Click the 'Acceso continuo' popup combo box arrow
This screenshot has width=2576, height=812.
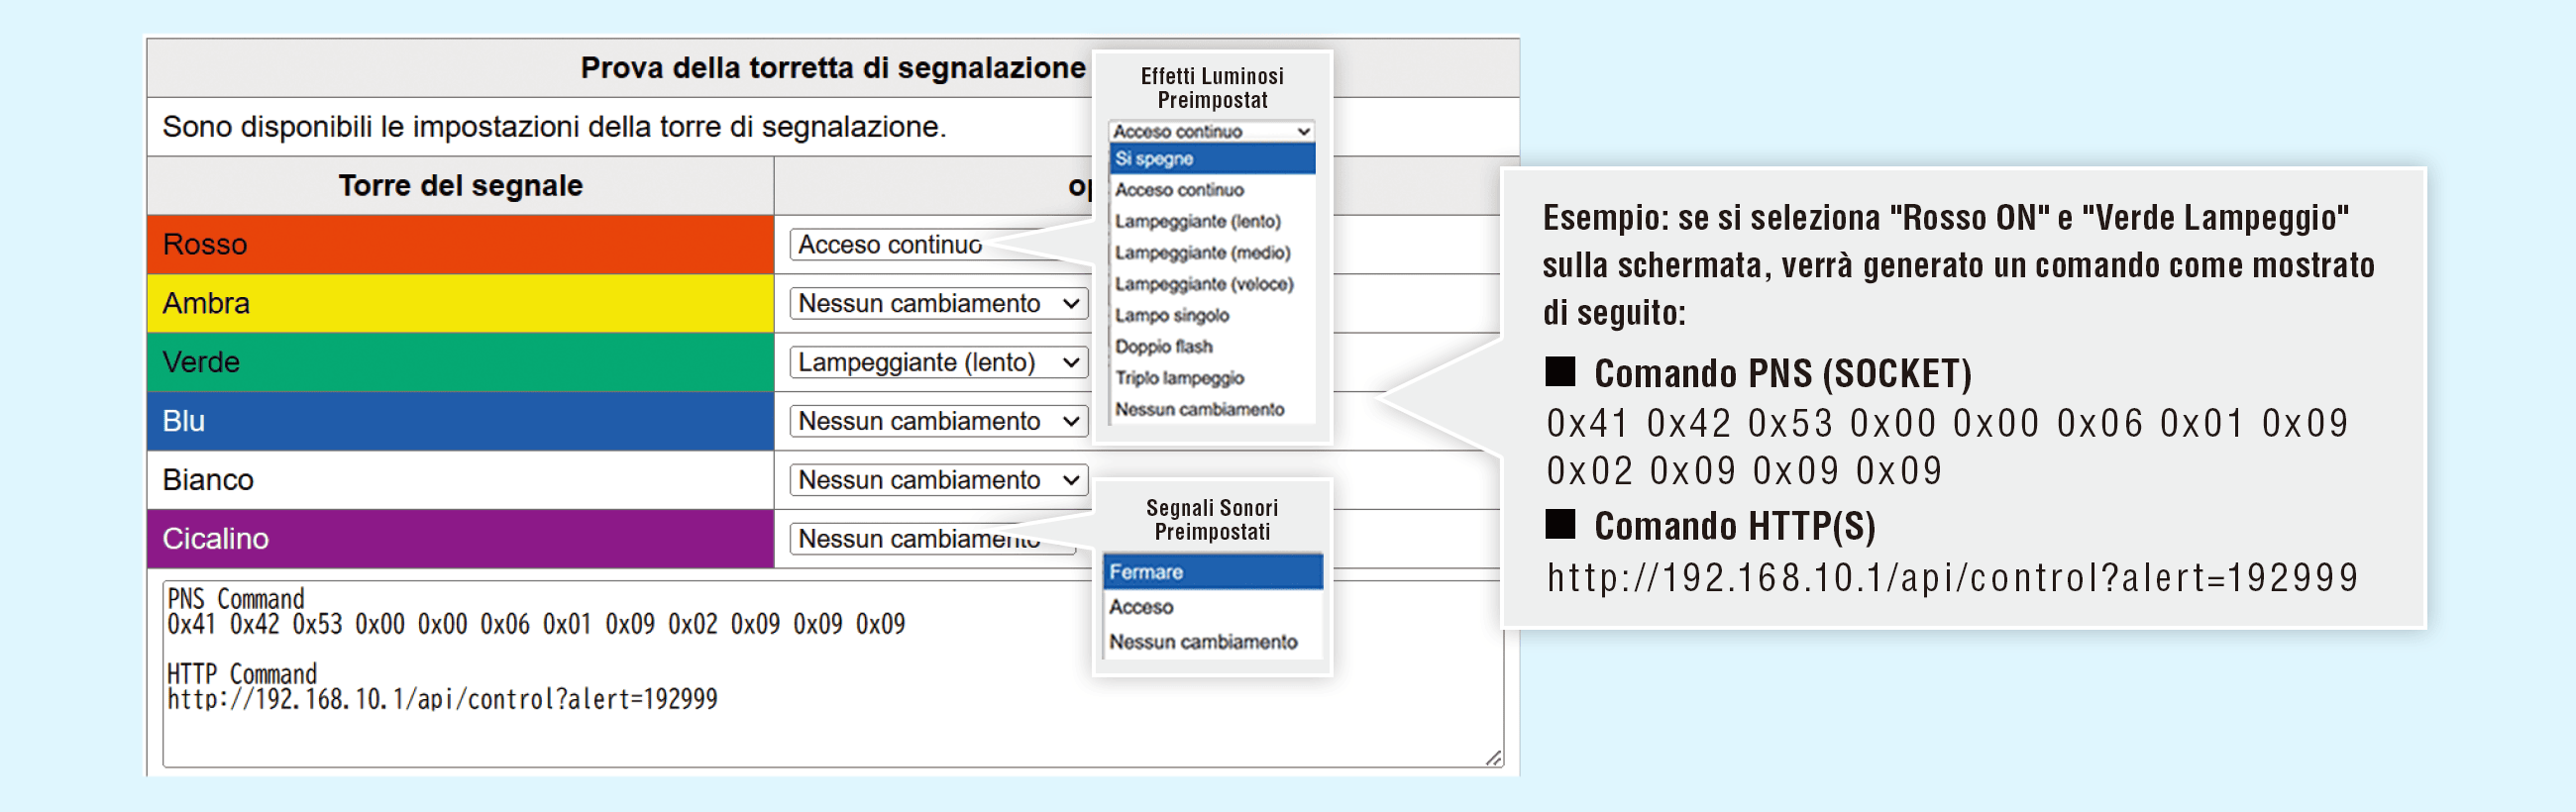(1303, 131)
